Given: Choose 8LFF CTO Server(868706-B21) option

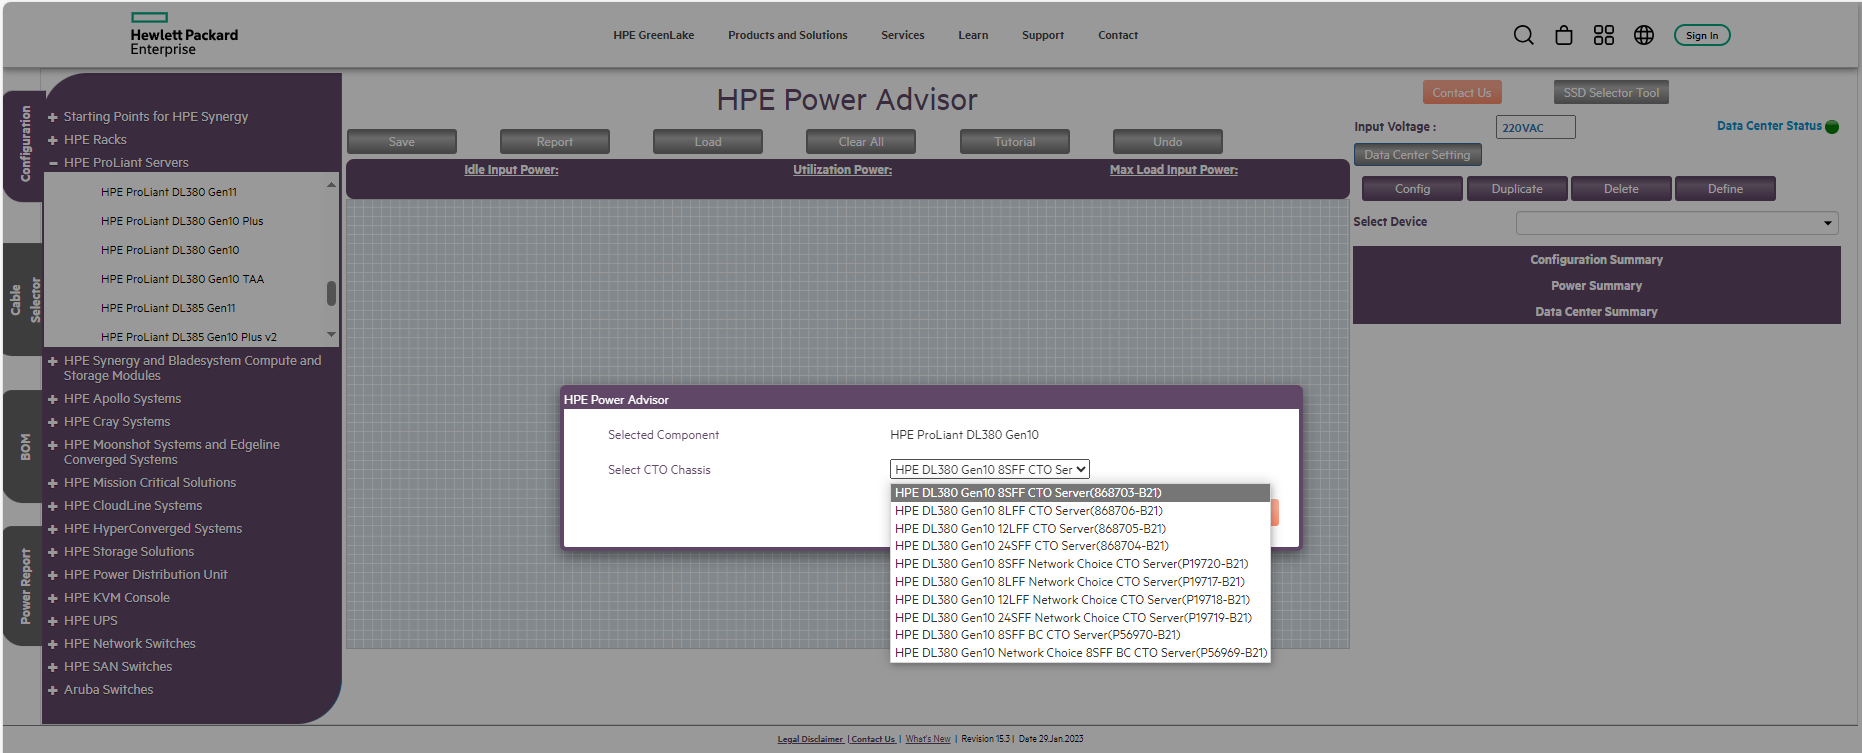Looking at the screenshot, I should (x=1080, y=511).
